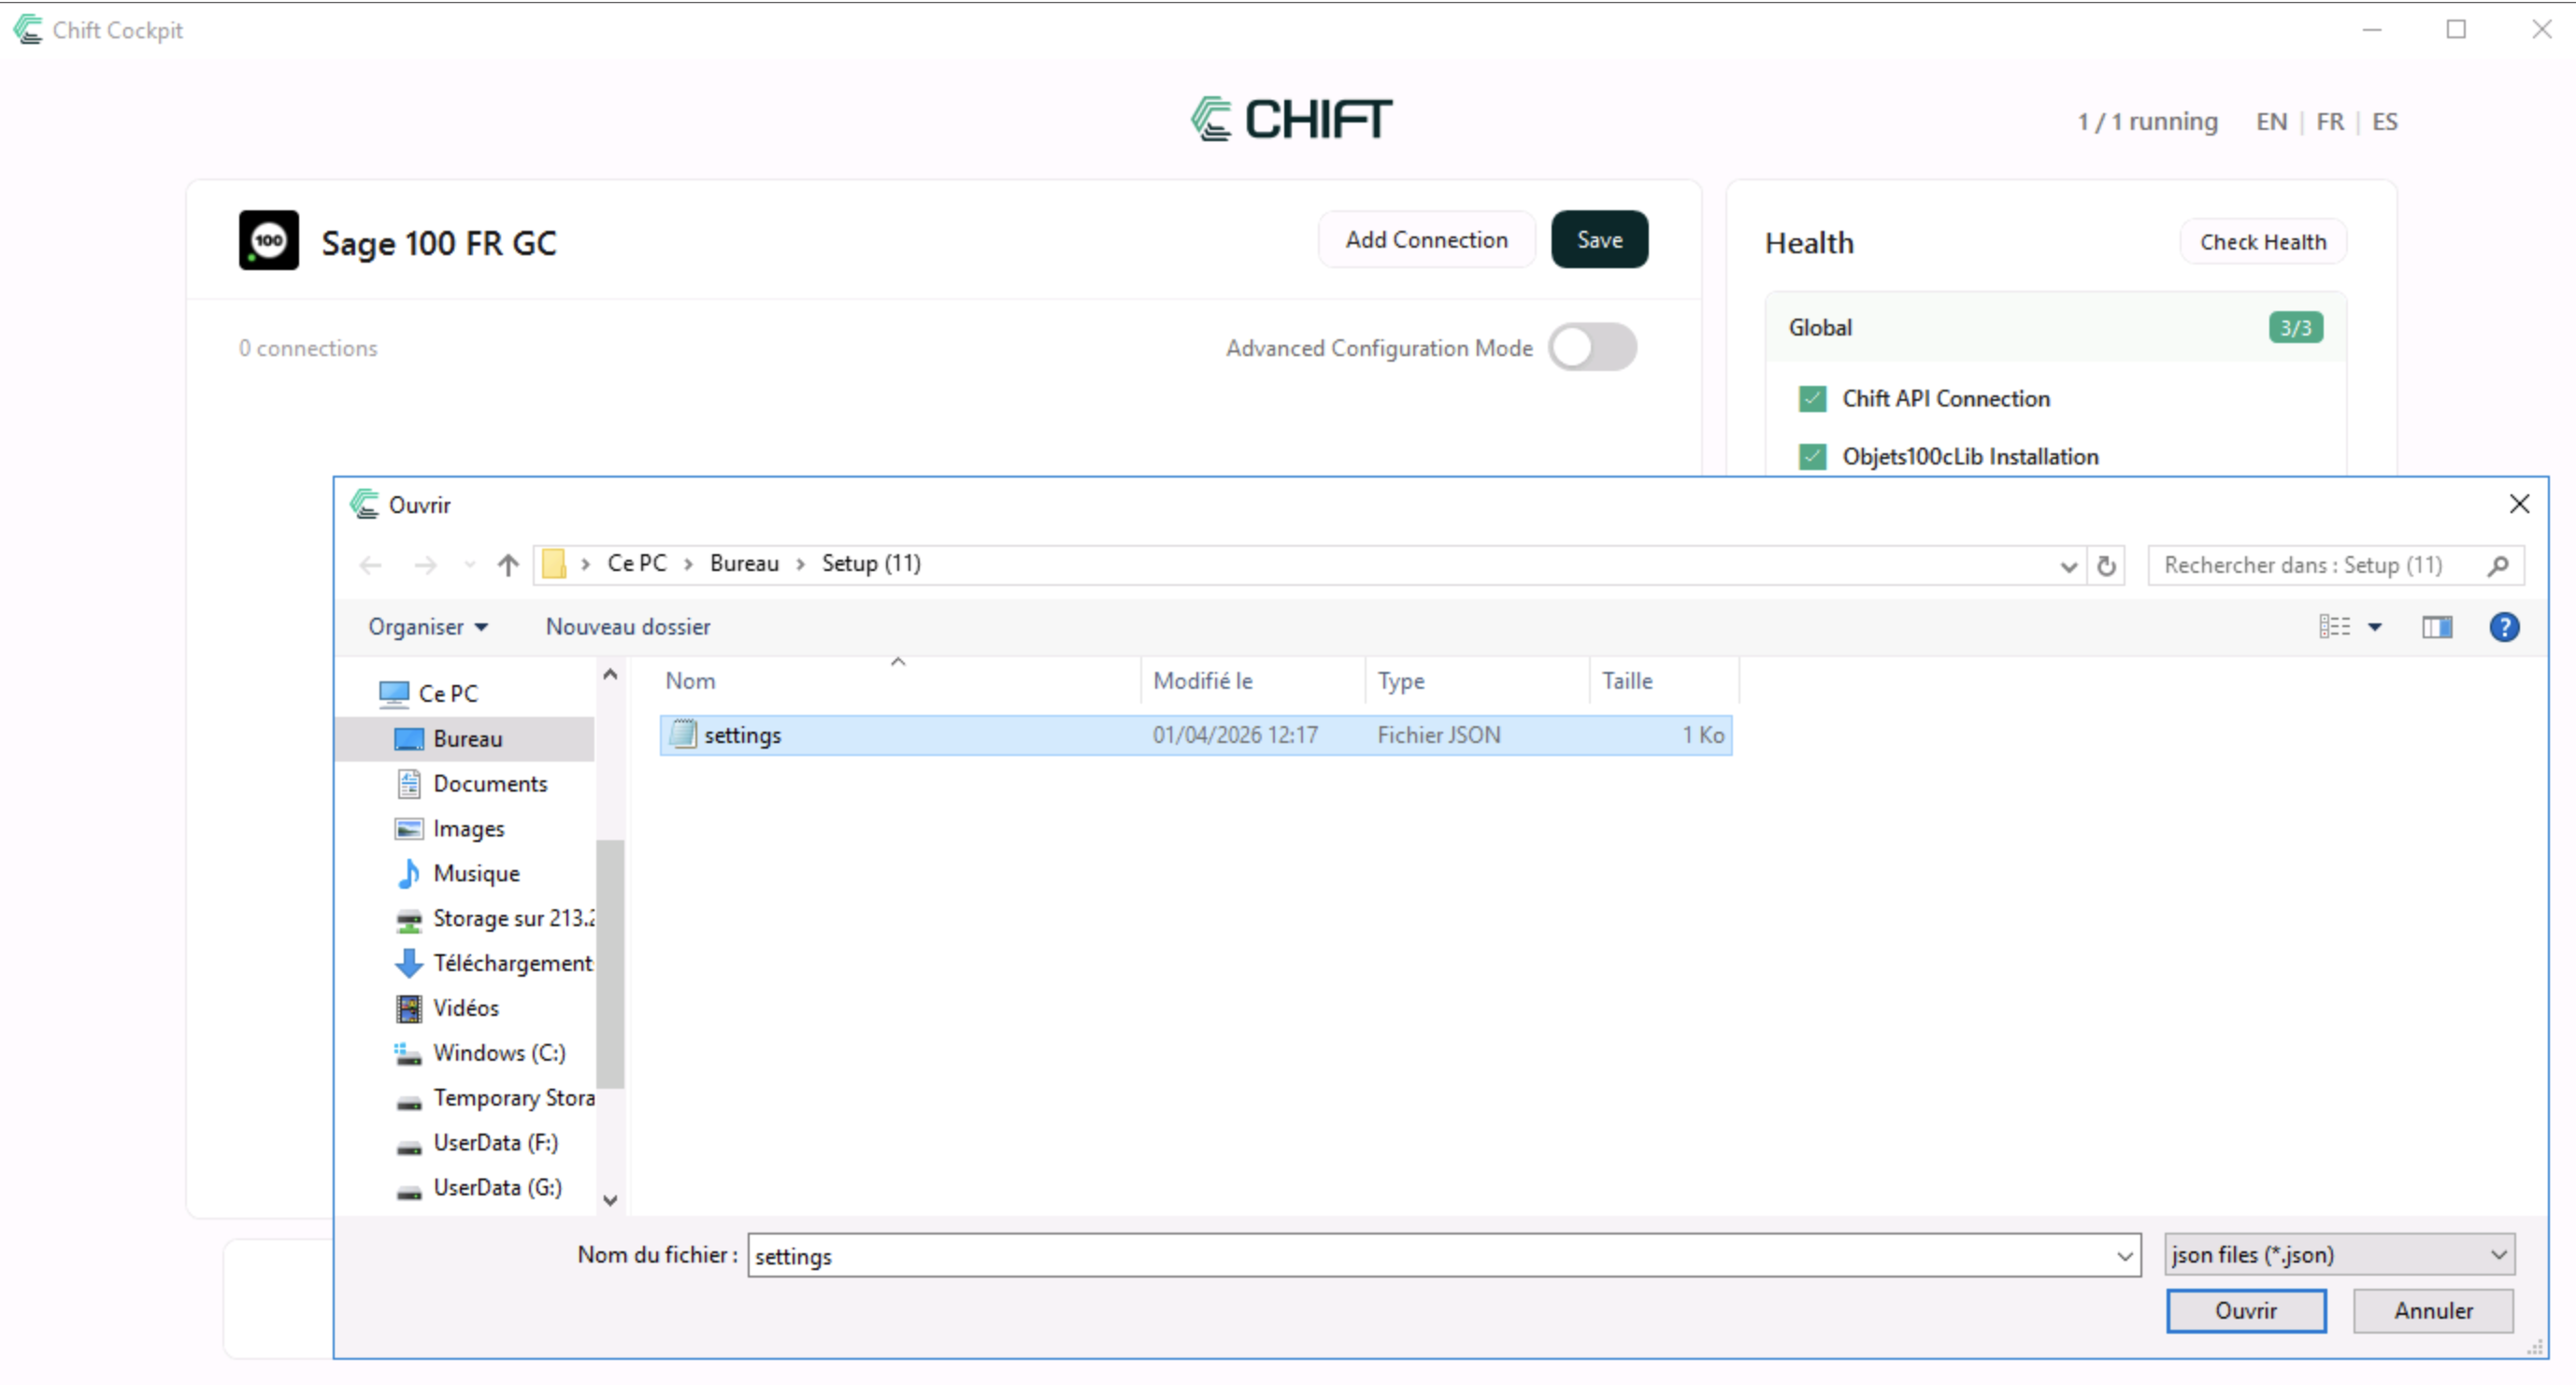Click the up-arrow parent folder icon
The image size is (2576, 1385).
508,565
